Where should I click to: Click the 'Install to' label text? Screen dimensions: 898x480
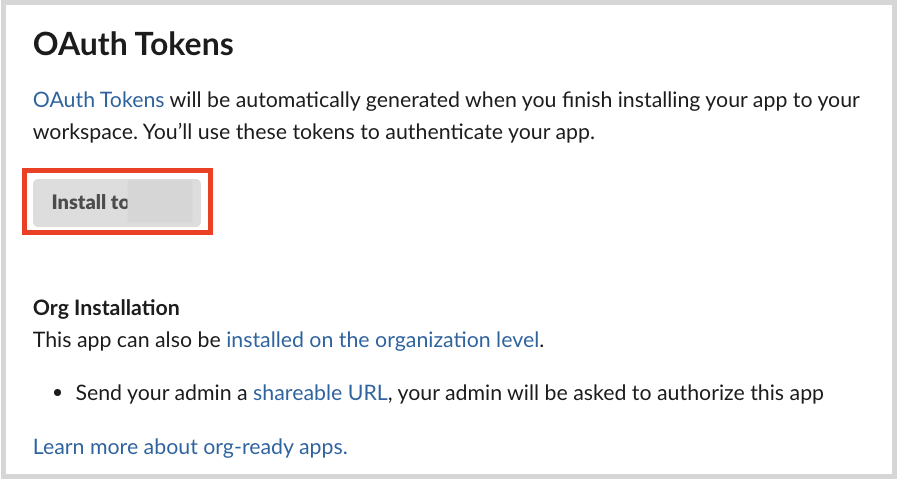point(89,202)
